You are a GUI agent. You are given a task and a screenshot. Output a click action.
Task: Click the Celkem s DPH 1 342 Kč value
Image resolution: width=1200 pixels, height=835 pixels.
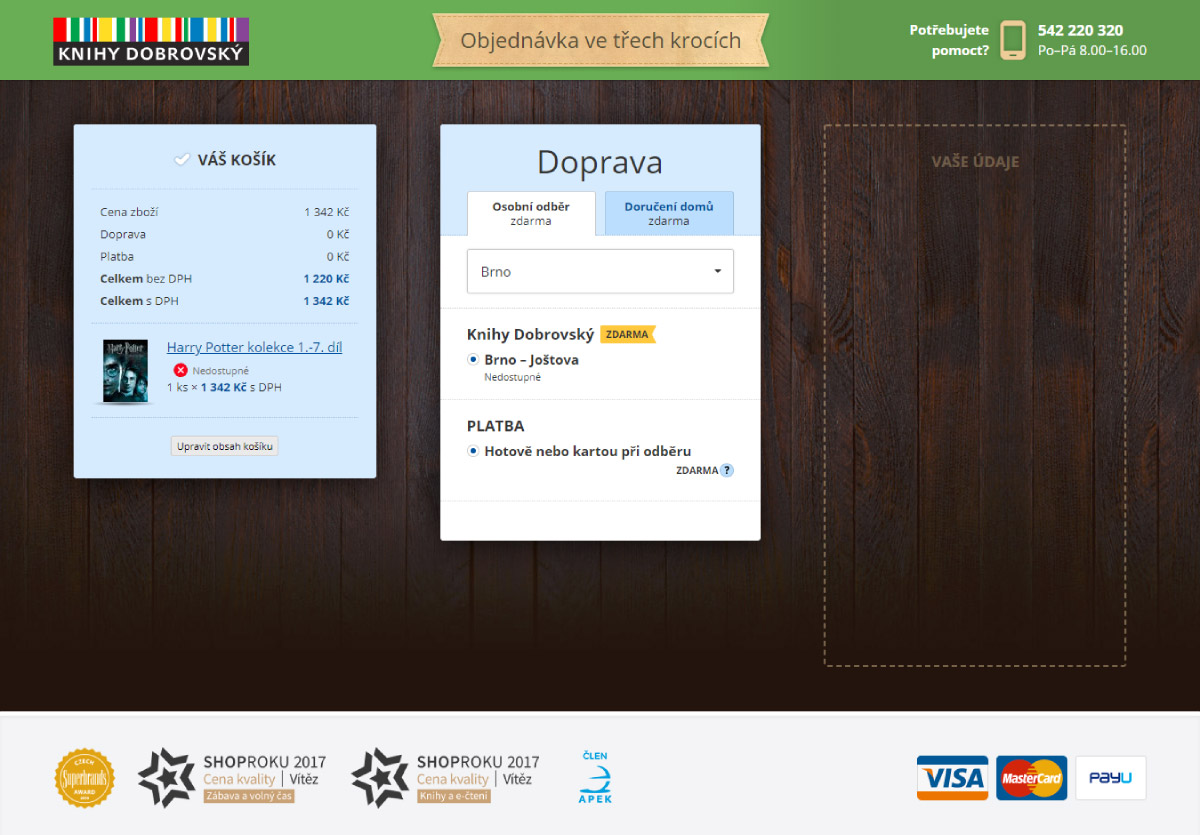coord(326,301)
